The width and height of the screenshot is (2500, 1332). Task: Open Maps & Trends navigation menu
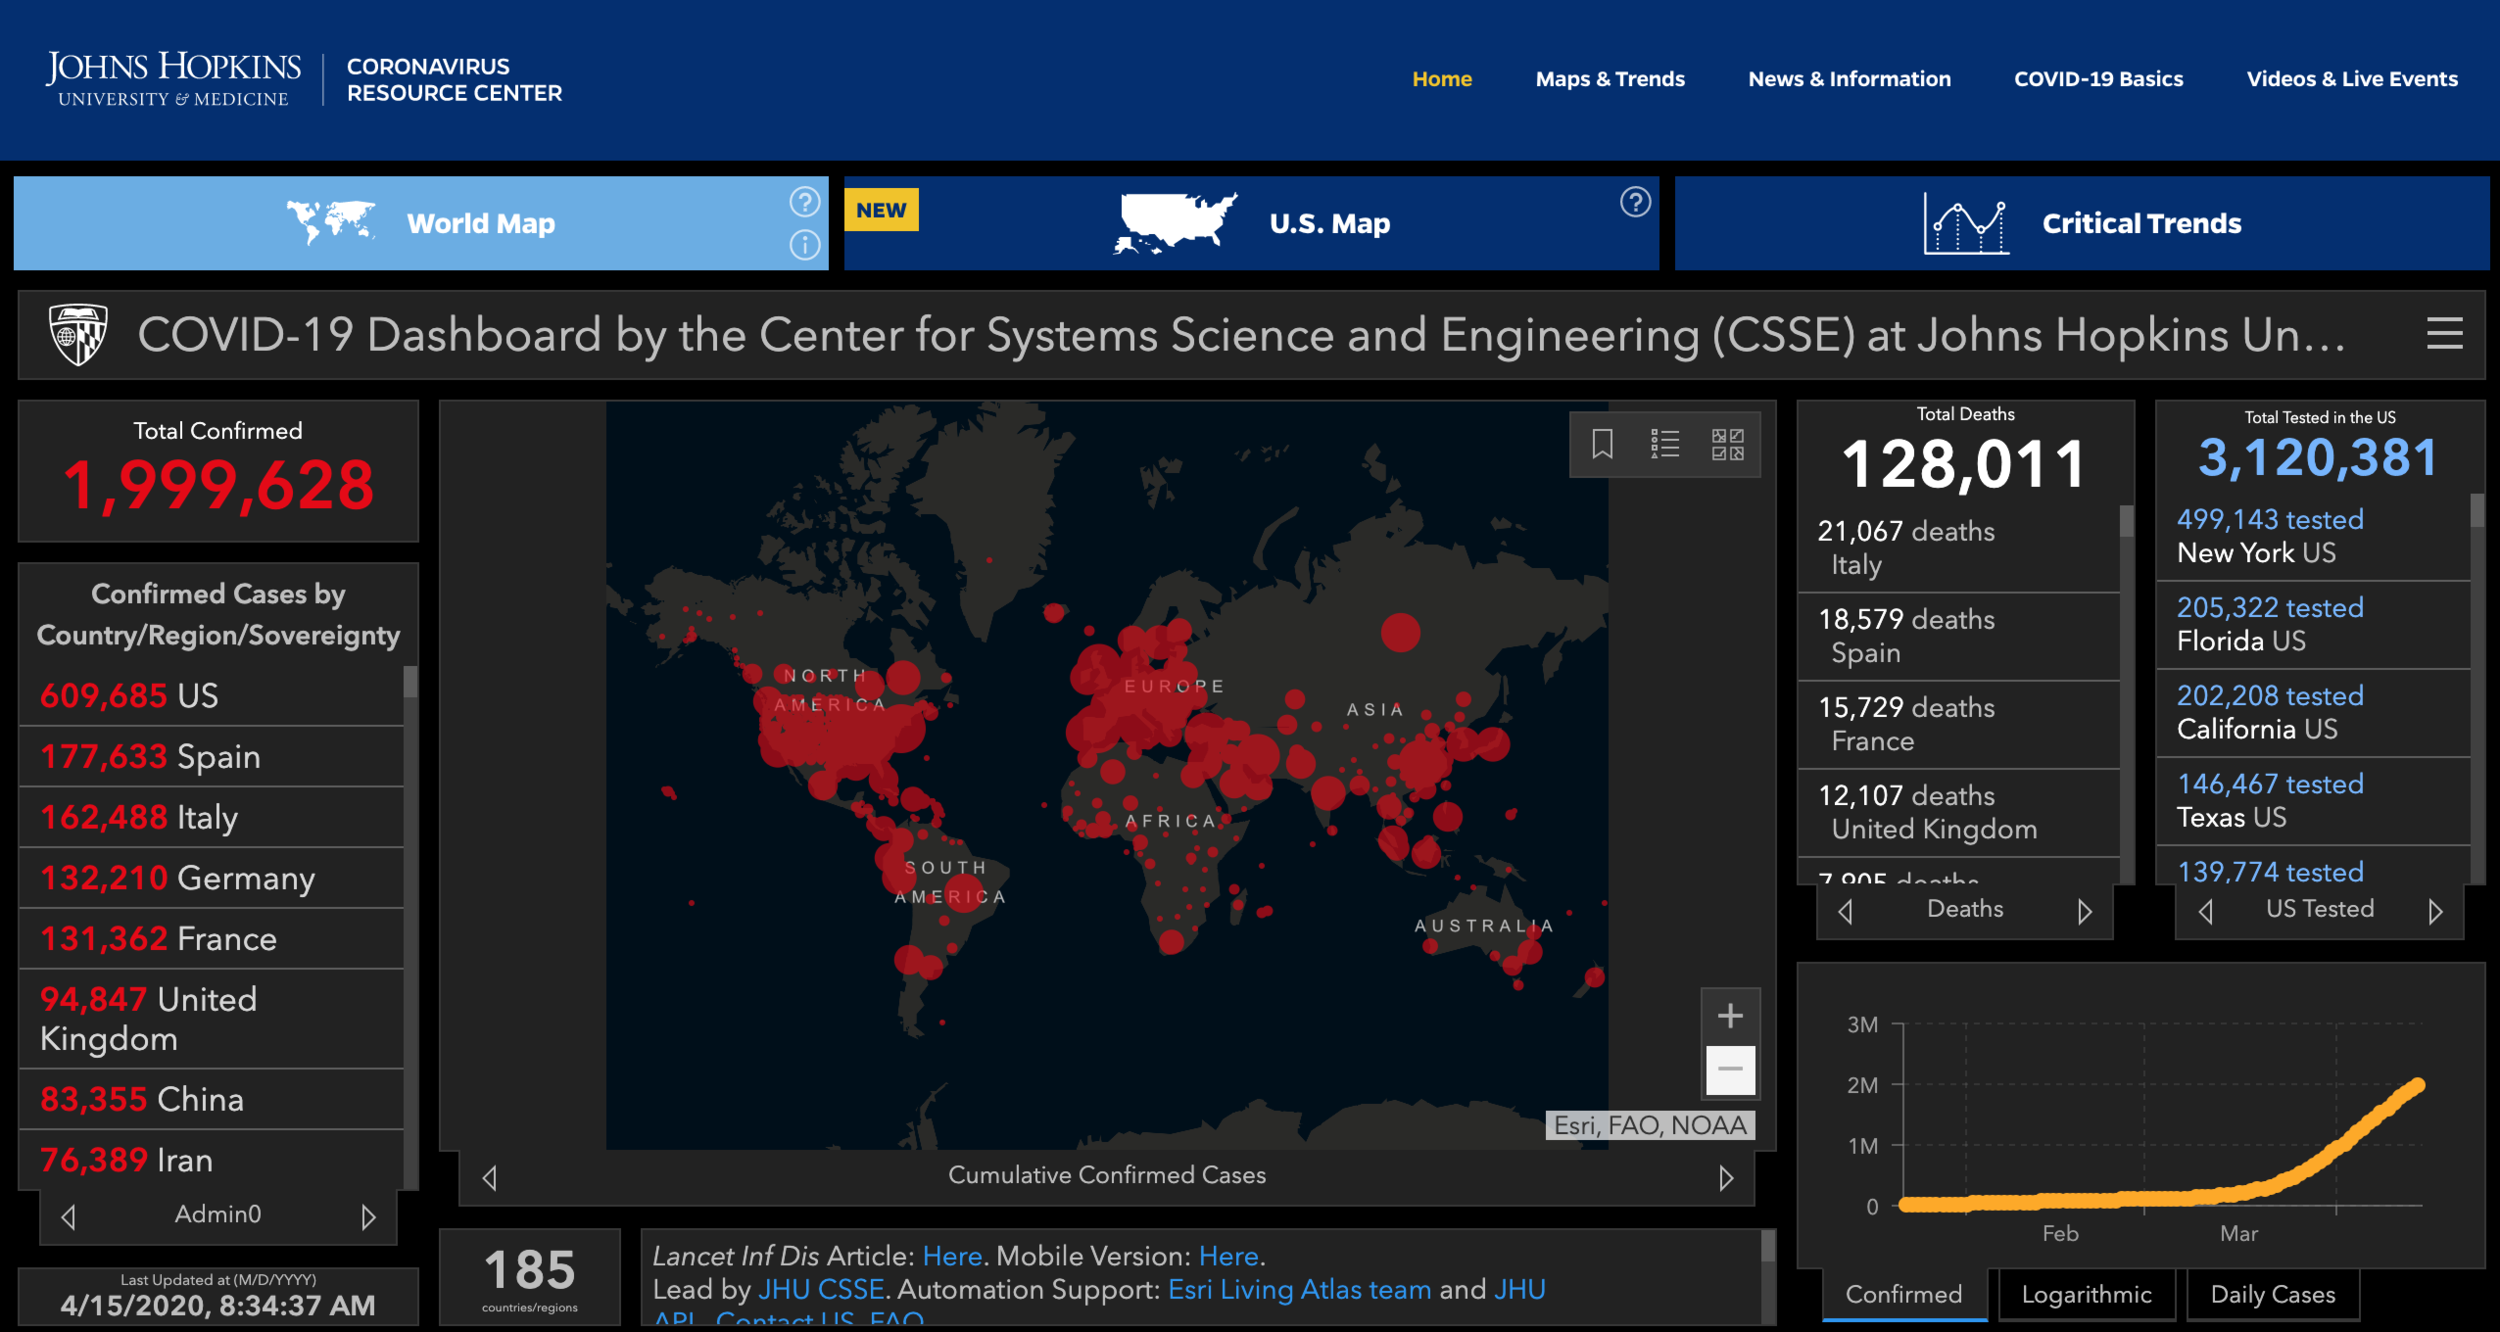pyautogui.click(x=1609, y=79)
